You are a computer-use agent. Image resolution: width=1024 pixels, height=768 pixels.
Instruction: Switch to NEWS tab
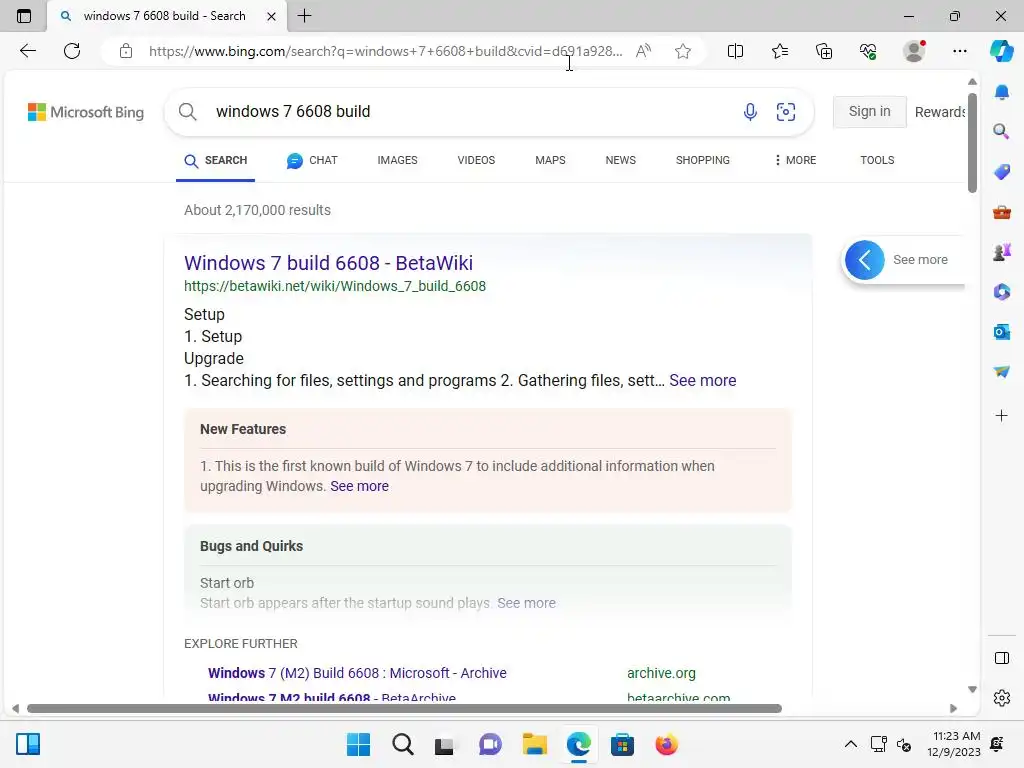[x=620, y=161]
